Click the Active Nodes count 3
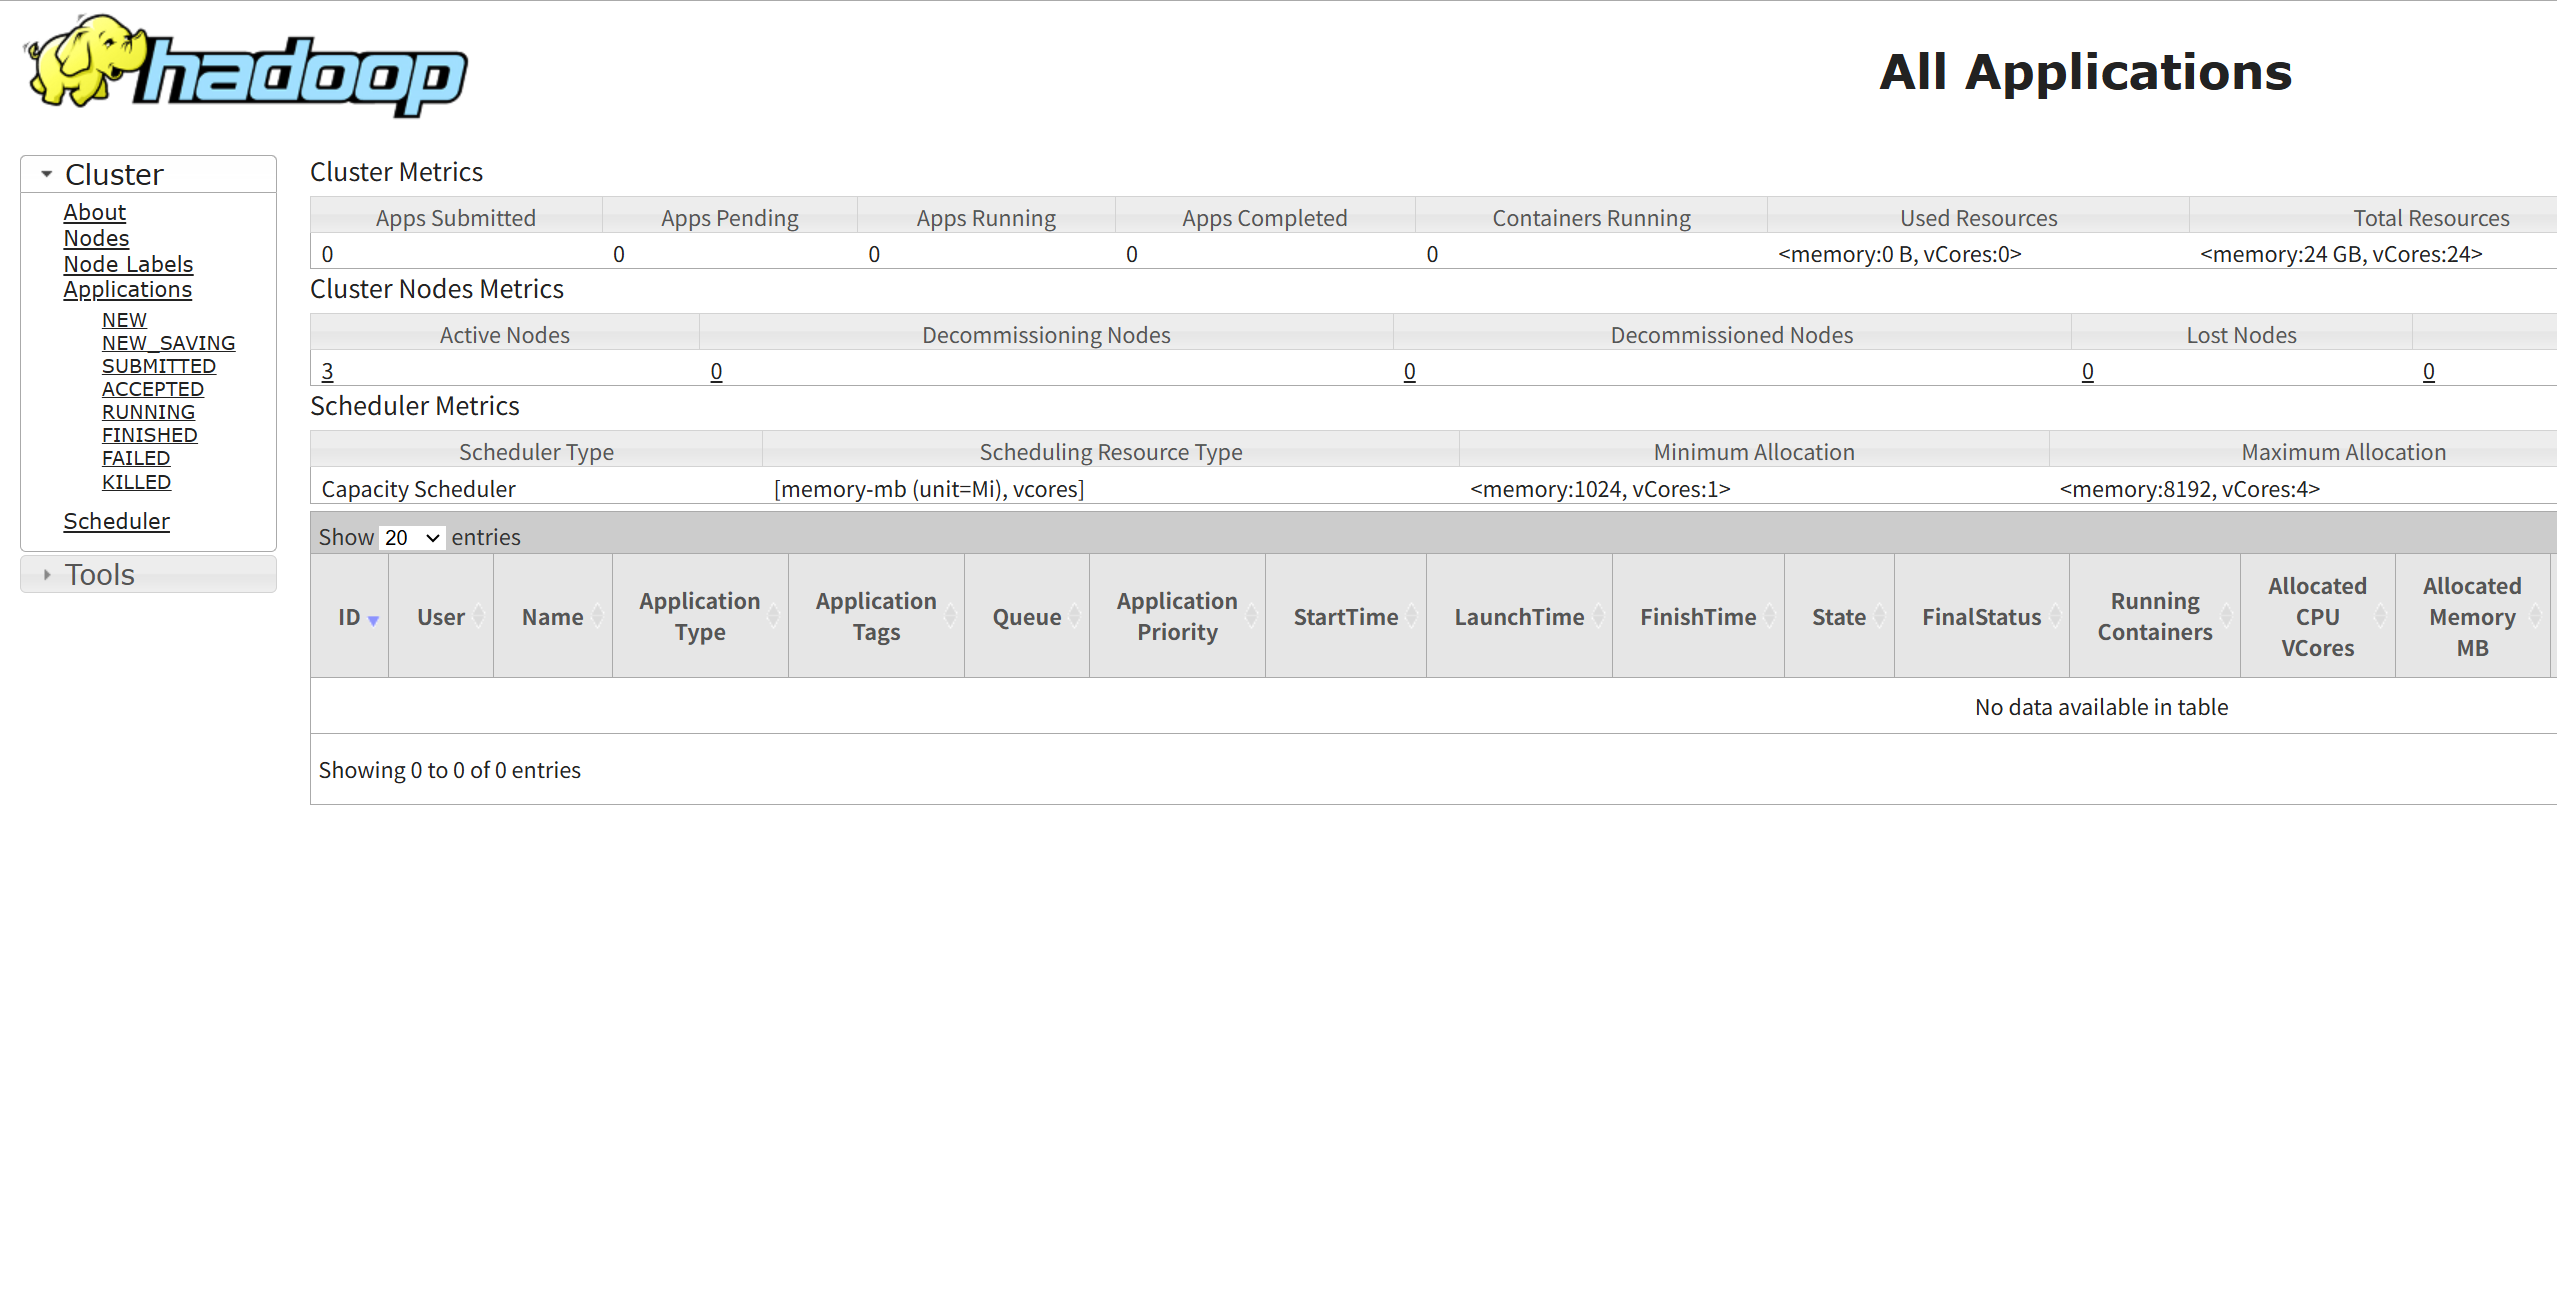The width and height of the screenshot is (2557, 1316). click(327, 371)
